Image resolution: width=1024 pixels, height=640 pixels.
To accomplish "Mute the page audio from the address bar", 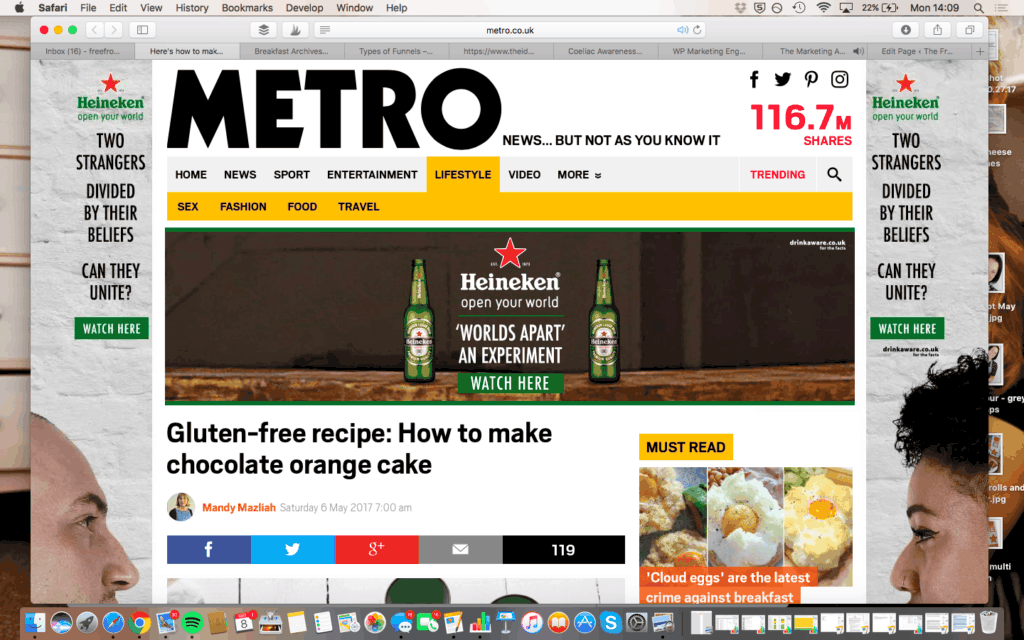I will (x=682, y=29).
